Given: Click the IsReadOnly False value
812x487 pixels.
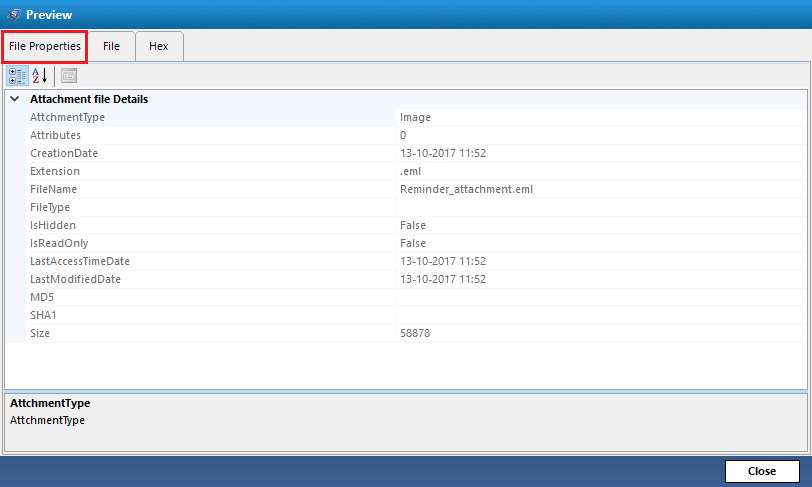Looking at the screenshot, I should tap(413, 243).
